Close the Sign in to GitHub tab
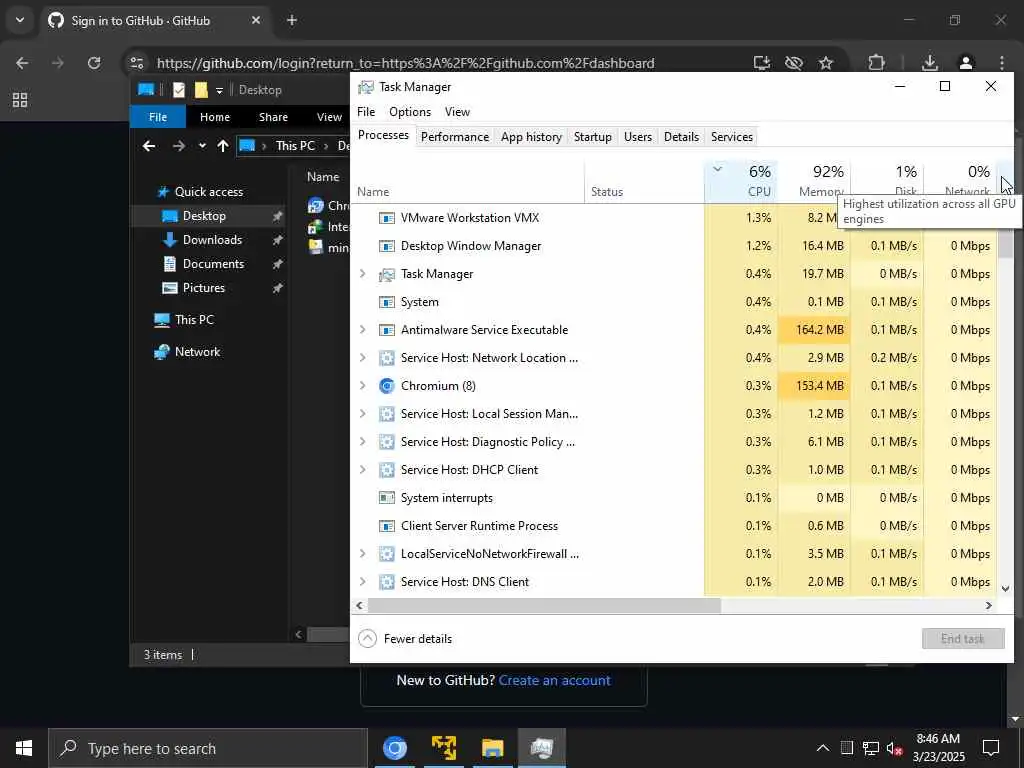The image size is (1024, 768). [256, 20]
